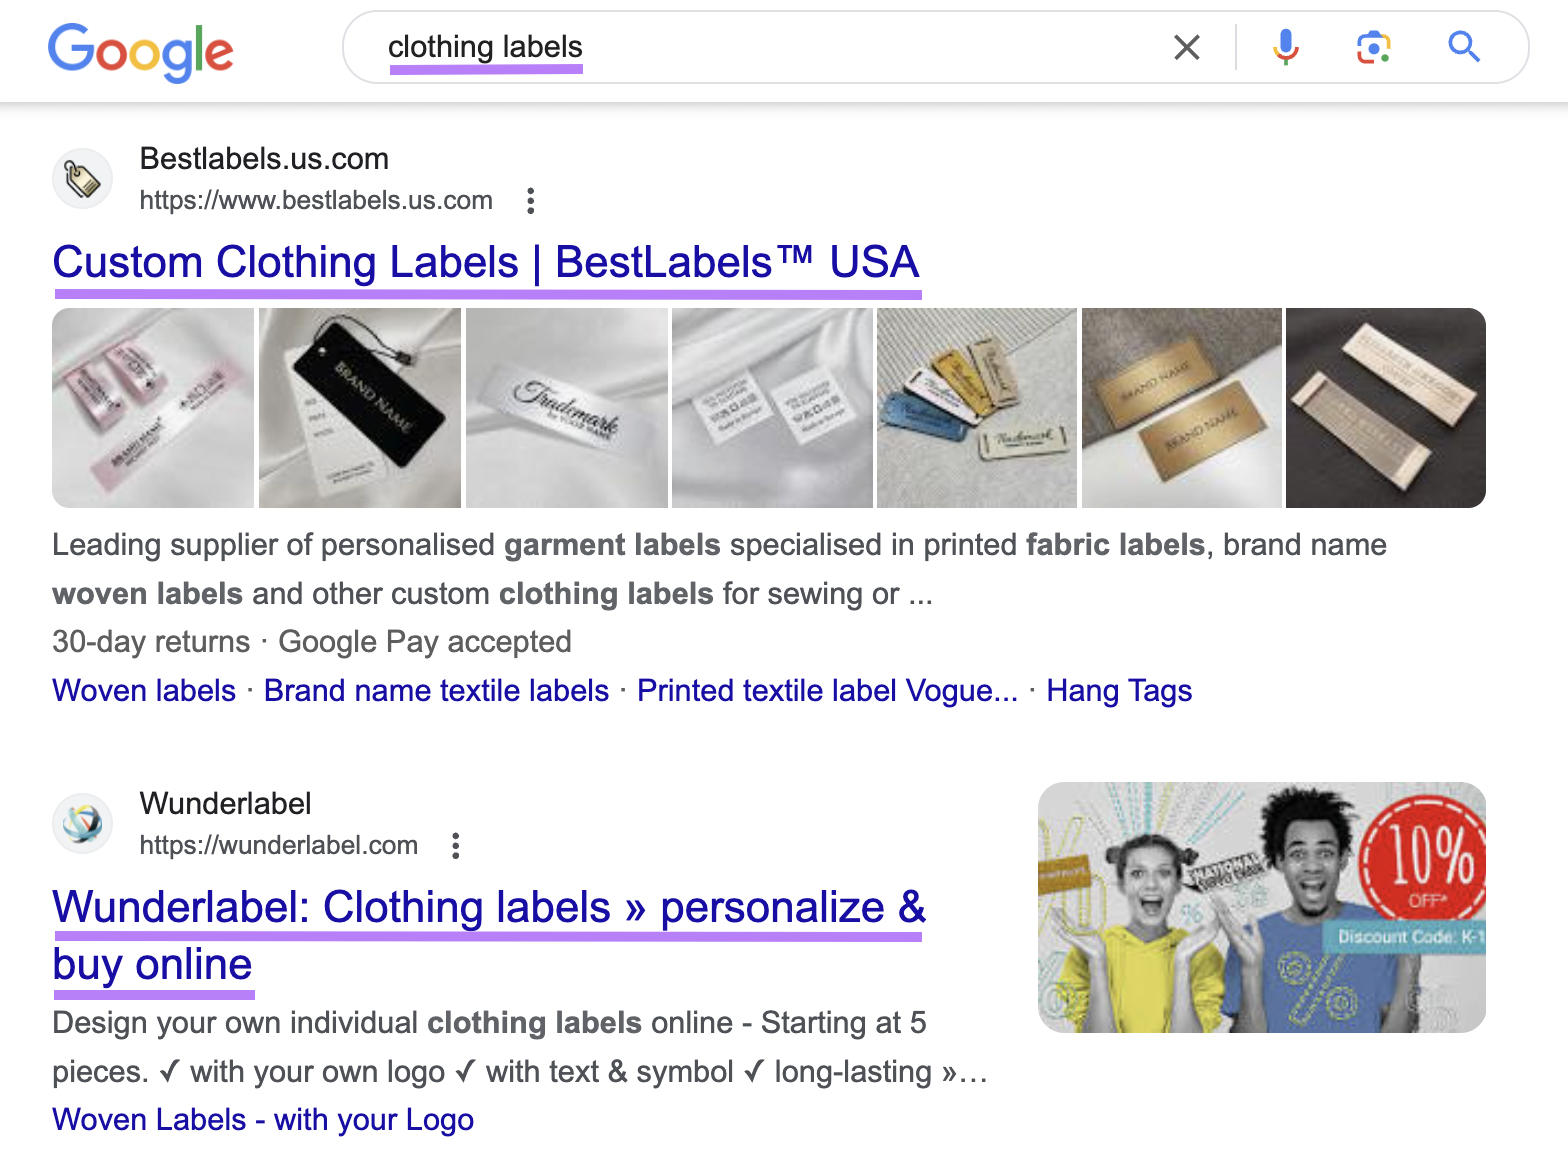Screen dimensions: 1568x1160
Task: Open the Woven Labels with your Logo link
Action: pyautogui.click(x=263, y=1120)
